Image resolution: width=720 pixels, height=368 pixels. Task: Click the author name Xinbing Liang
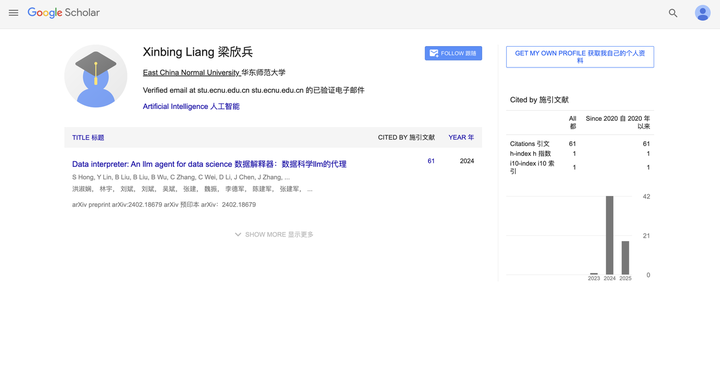[198, 52]
